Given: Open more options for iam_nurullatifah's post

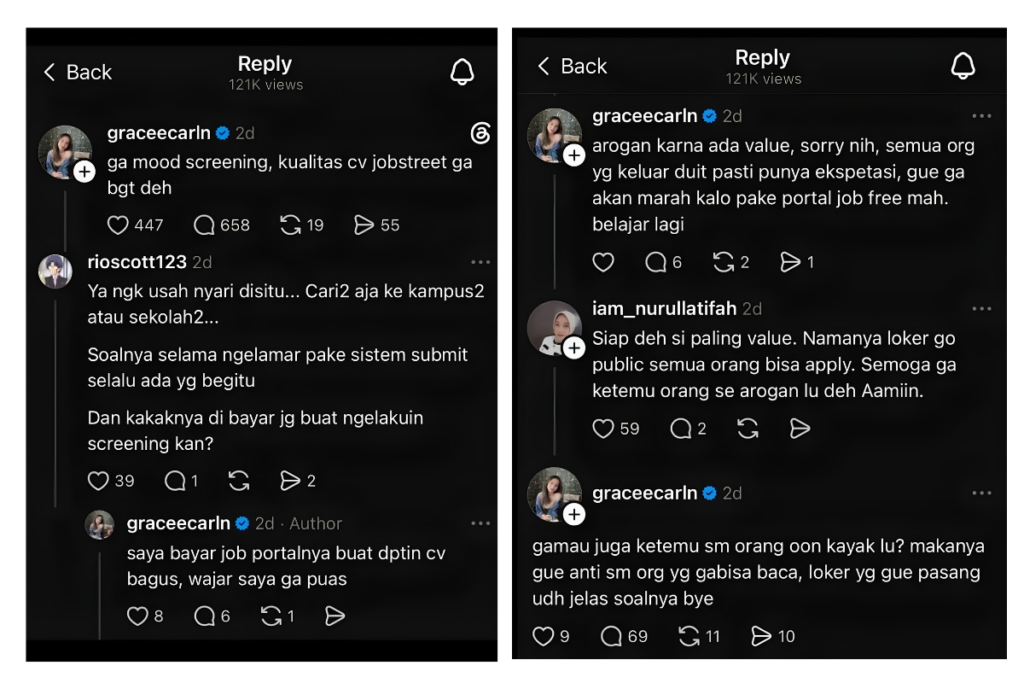Looking at the screenshot, I should pyautogui.click(x=982, y=309).
